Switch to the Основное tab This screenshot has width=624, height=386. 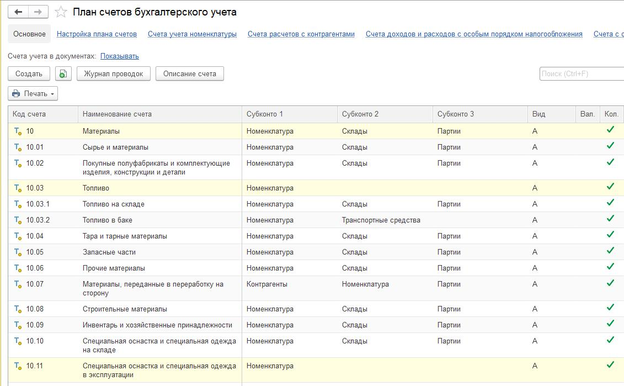point(29,34)
